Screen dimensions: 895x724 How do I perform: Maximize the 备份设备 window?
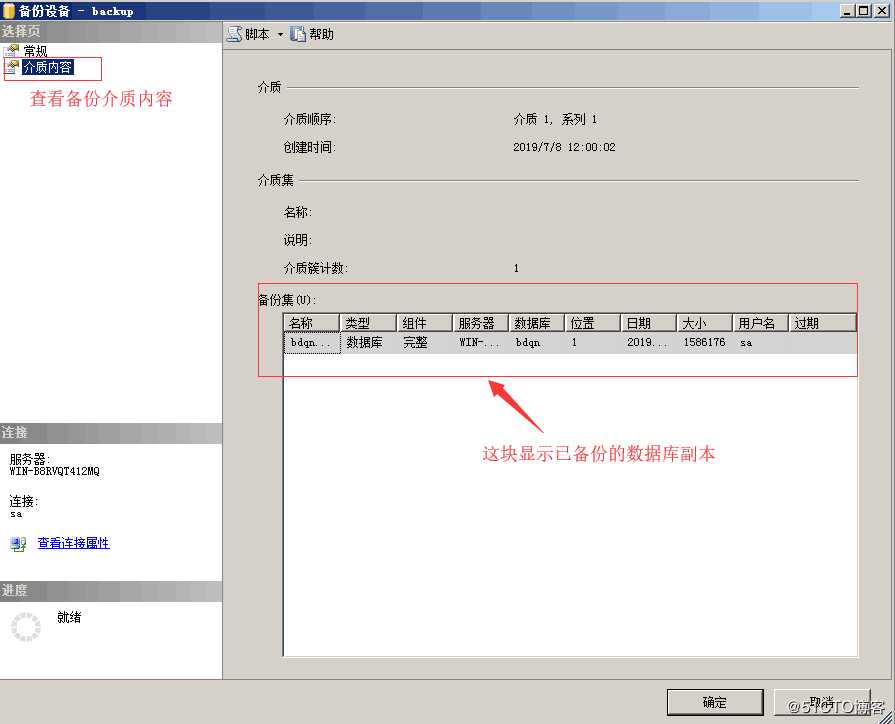[864, 11]
